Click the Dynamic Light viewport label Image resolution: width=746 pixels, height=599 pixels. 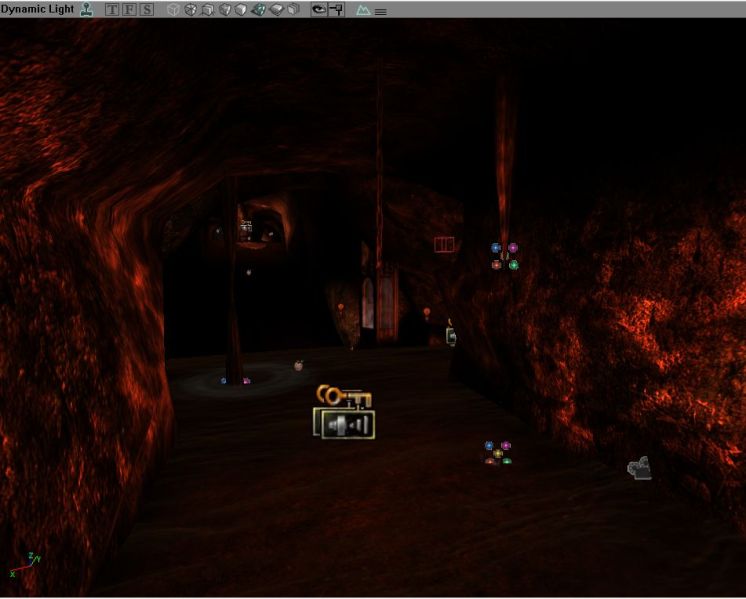click(37, 9)
